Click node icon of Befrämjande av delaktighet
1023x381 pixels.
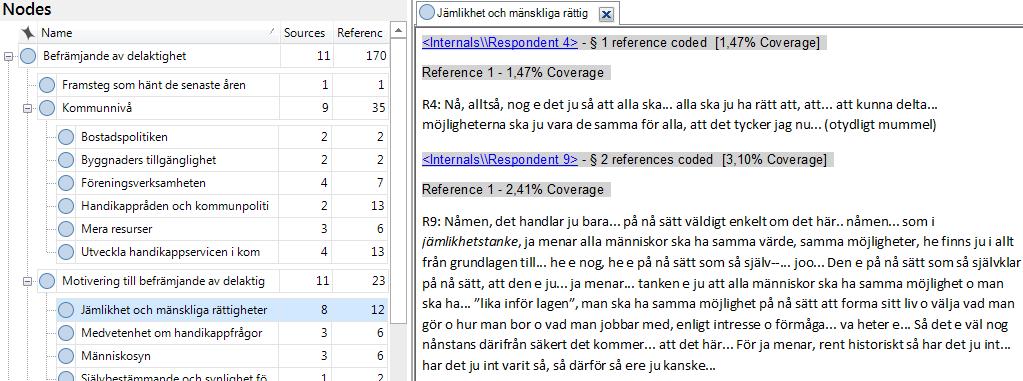27,56
